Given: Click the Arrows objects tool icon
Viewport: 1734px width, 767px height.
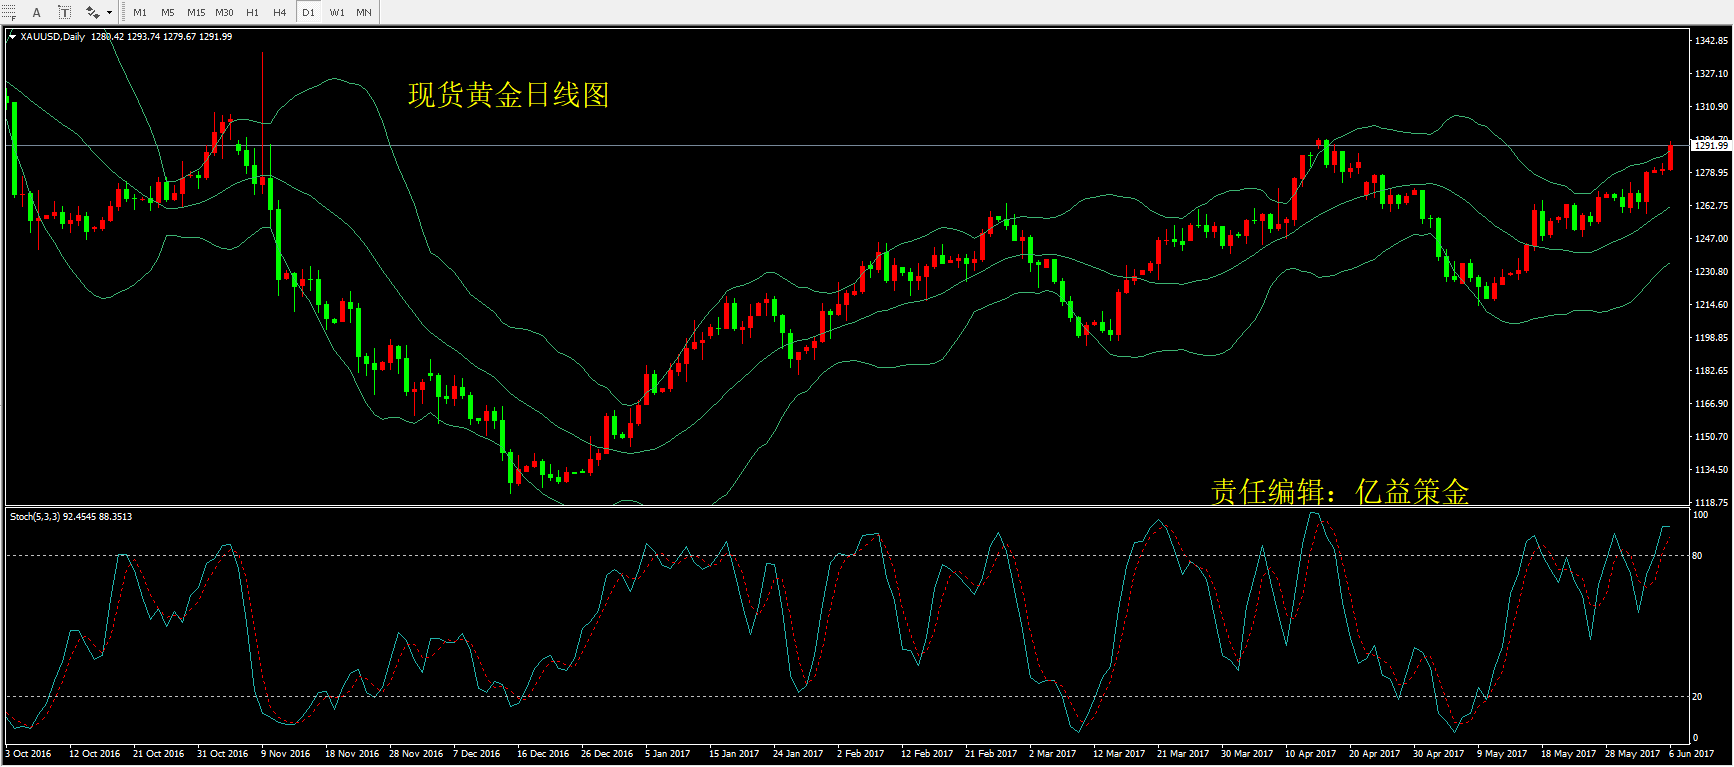Looking at the screenshot, I should tap(92, 12).
